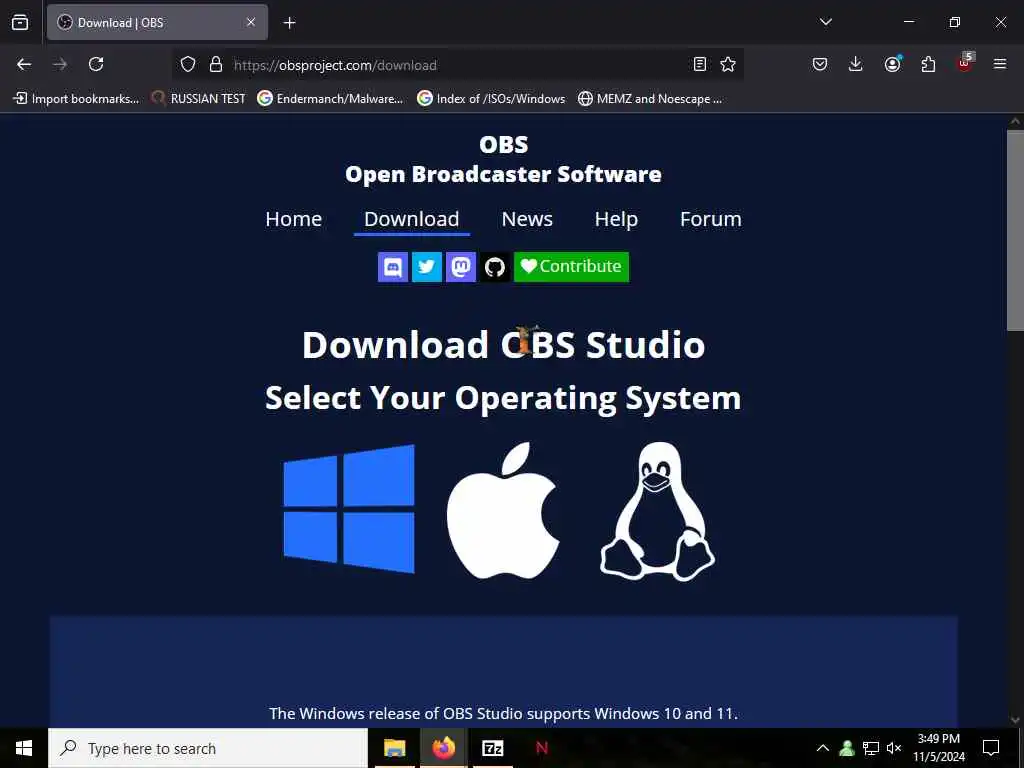
Task: Click the taskbar search box
Action: coord(208,748)
